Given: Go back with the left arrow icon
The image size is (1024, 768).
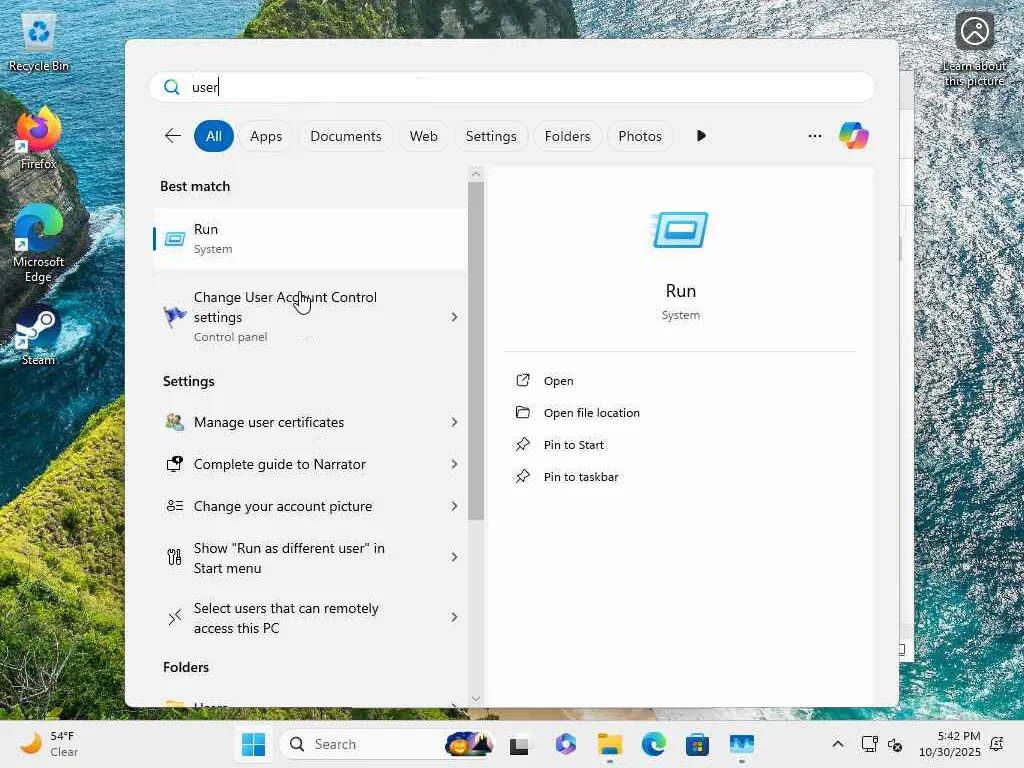Looking at the screenshot, I should [173, 136].
